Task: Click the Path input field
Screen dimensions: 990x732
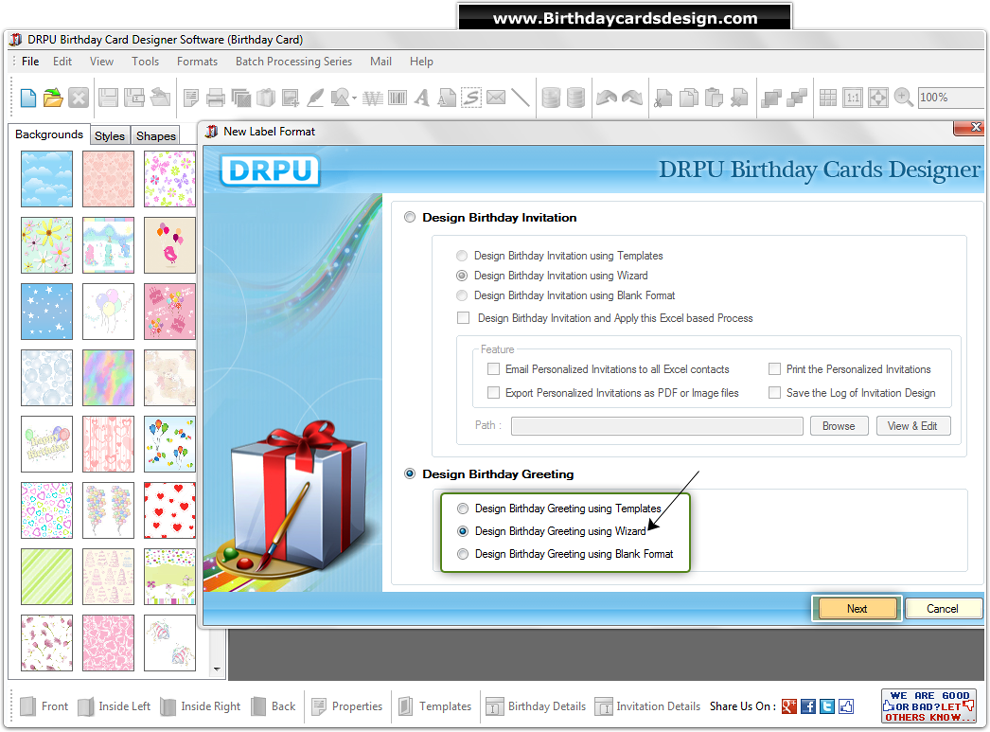Action: (x=657, y=426)
